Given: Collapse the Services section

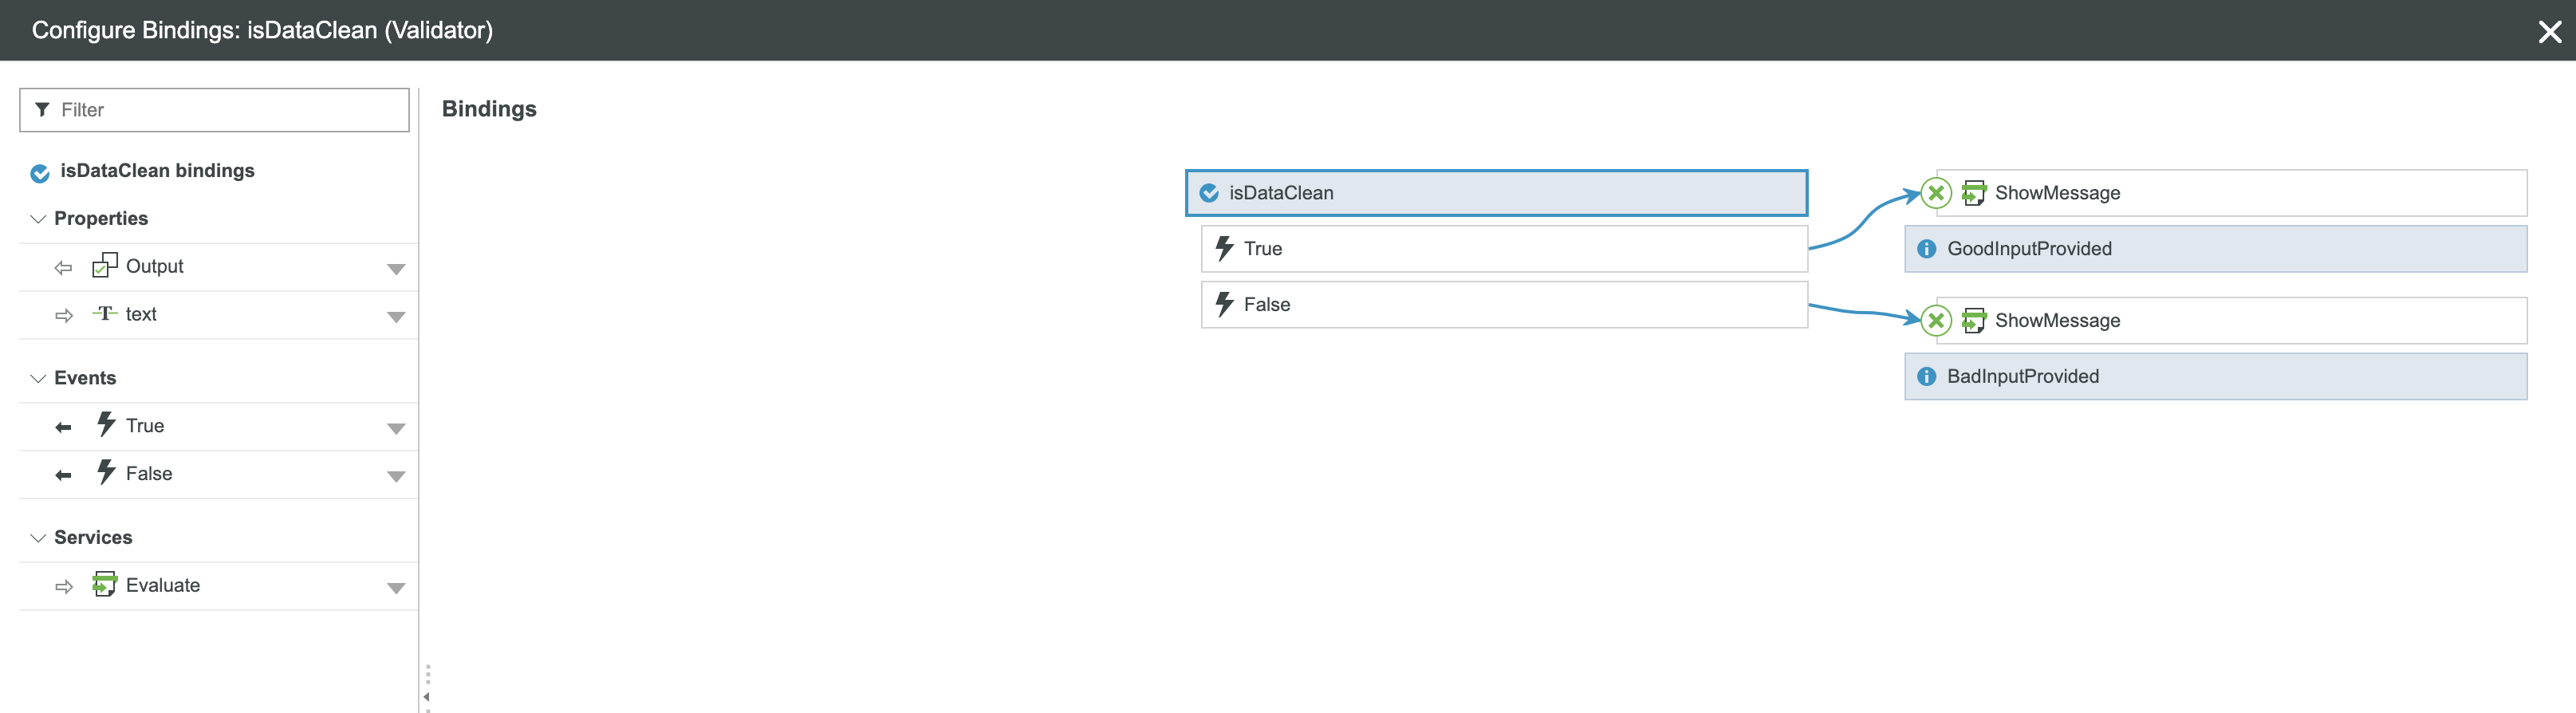Looking at the screenshot, I should click(x=38, y=538).
